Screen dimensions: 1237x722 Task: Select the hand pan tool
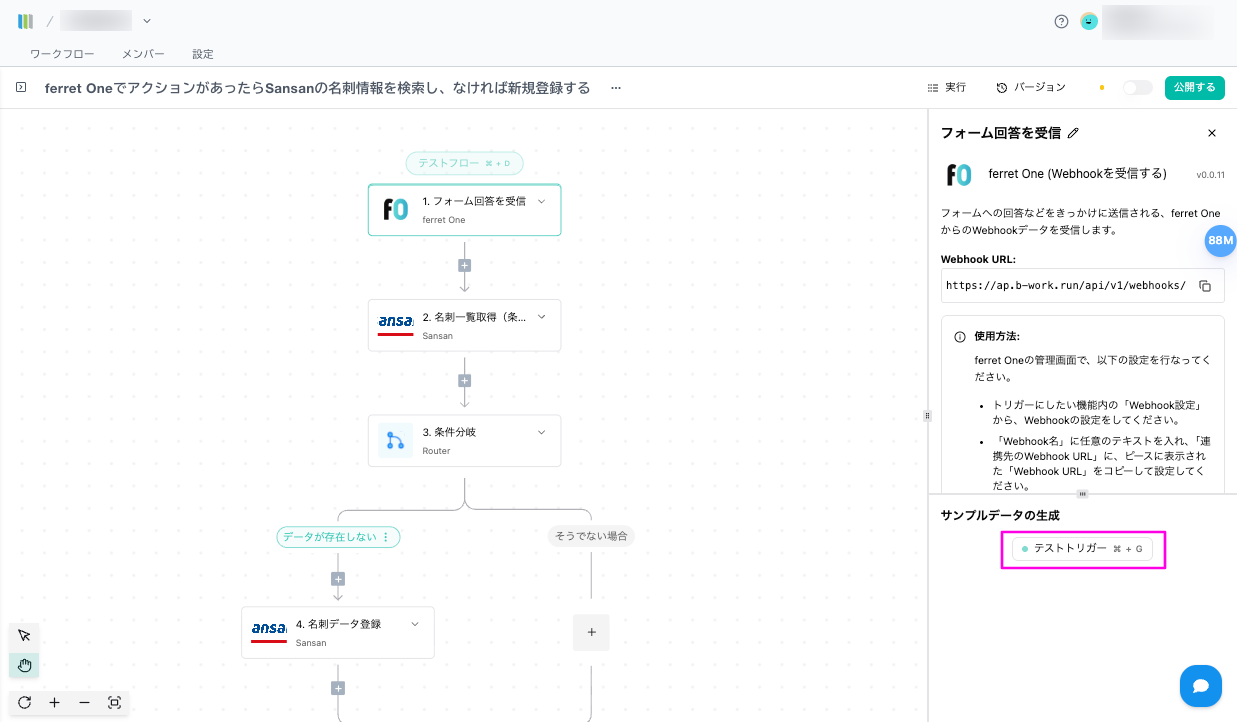(x=25, y=665)
